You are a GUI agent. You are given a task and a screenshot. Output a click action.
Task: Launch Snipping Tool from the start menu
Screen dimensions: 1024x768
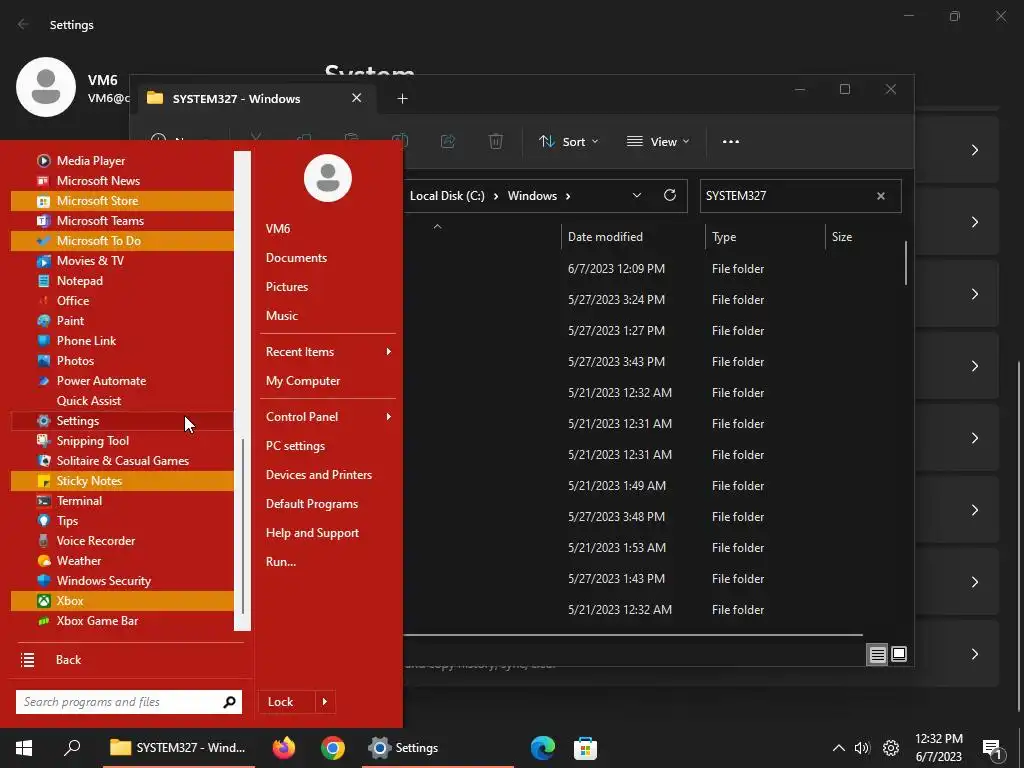tap(122, 441)
